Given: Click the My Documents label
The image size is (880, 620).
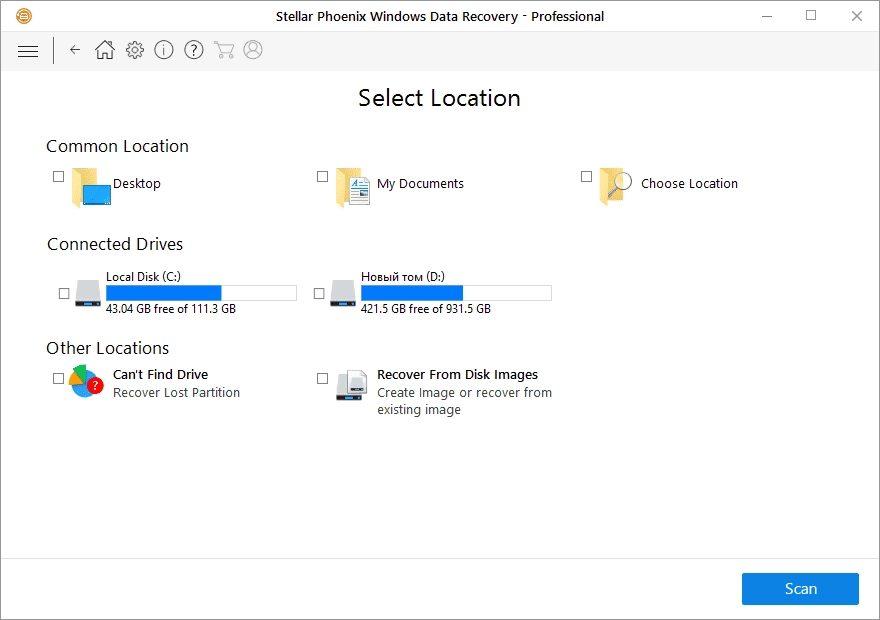Looking at the screenshot, I should pyautogui.click(x=420, y=183).
